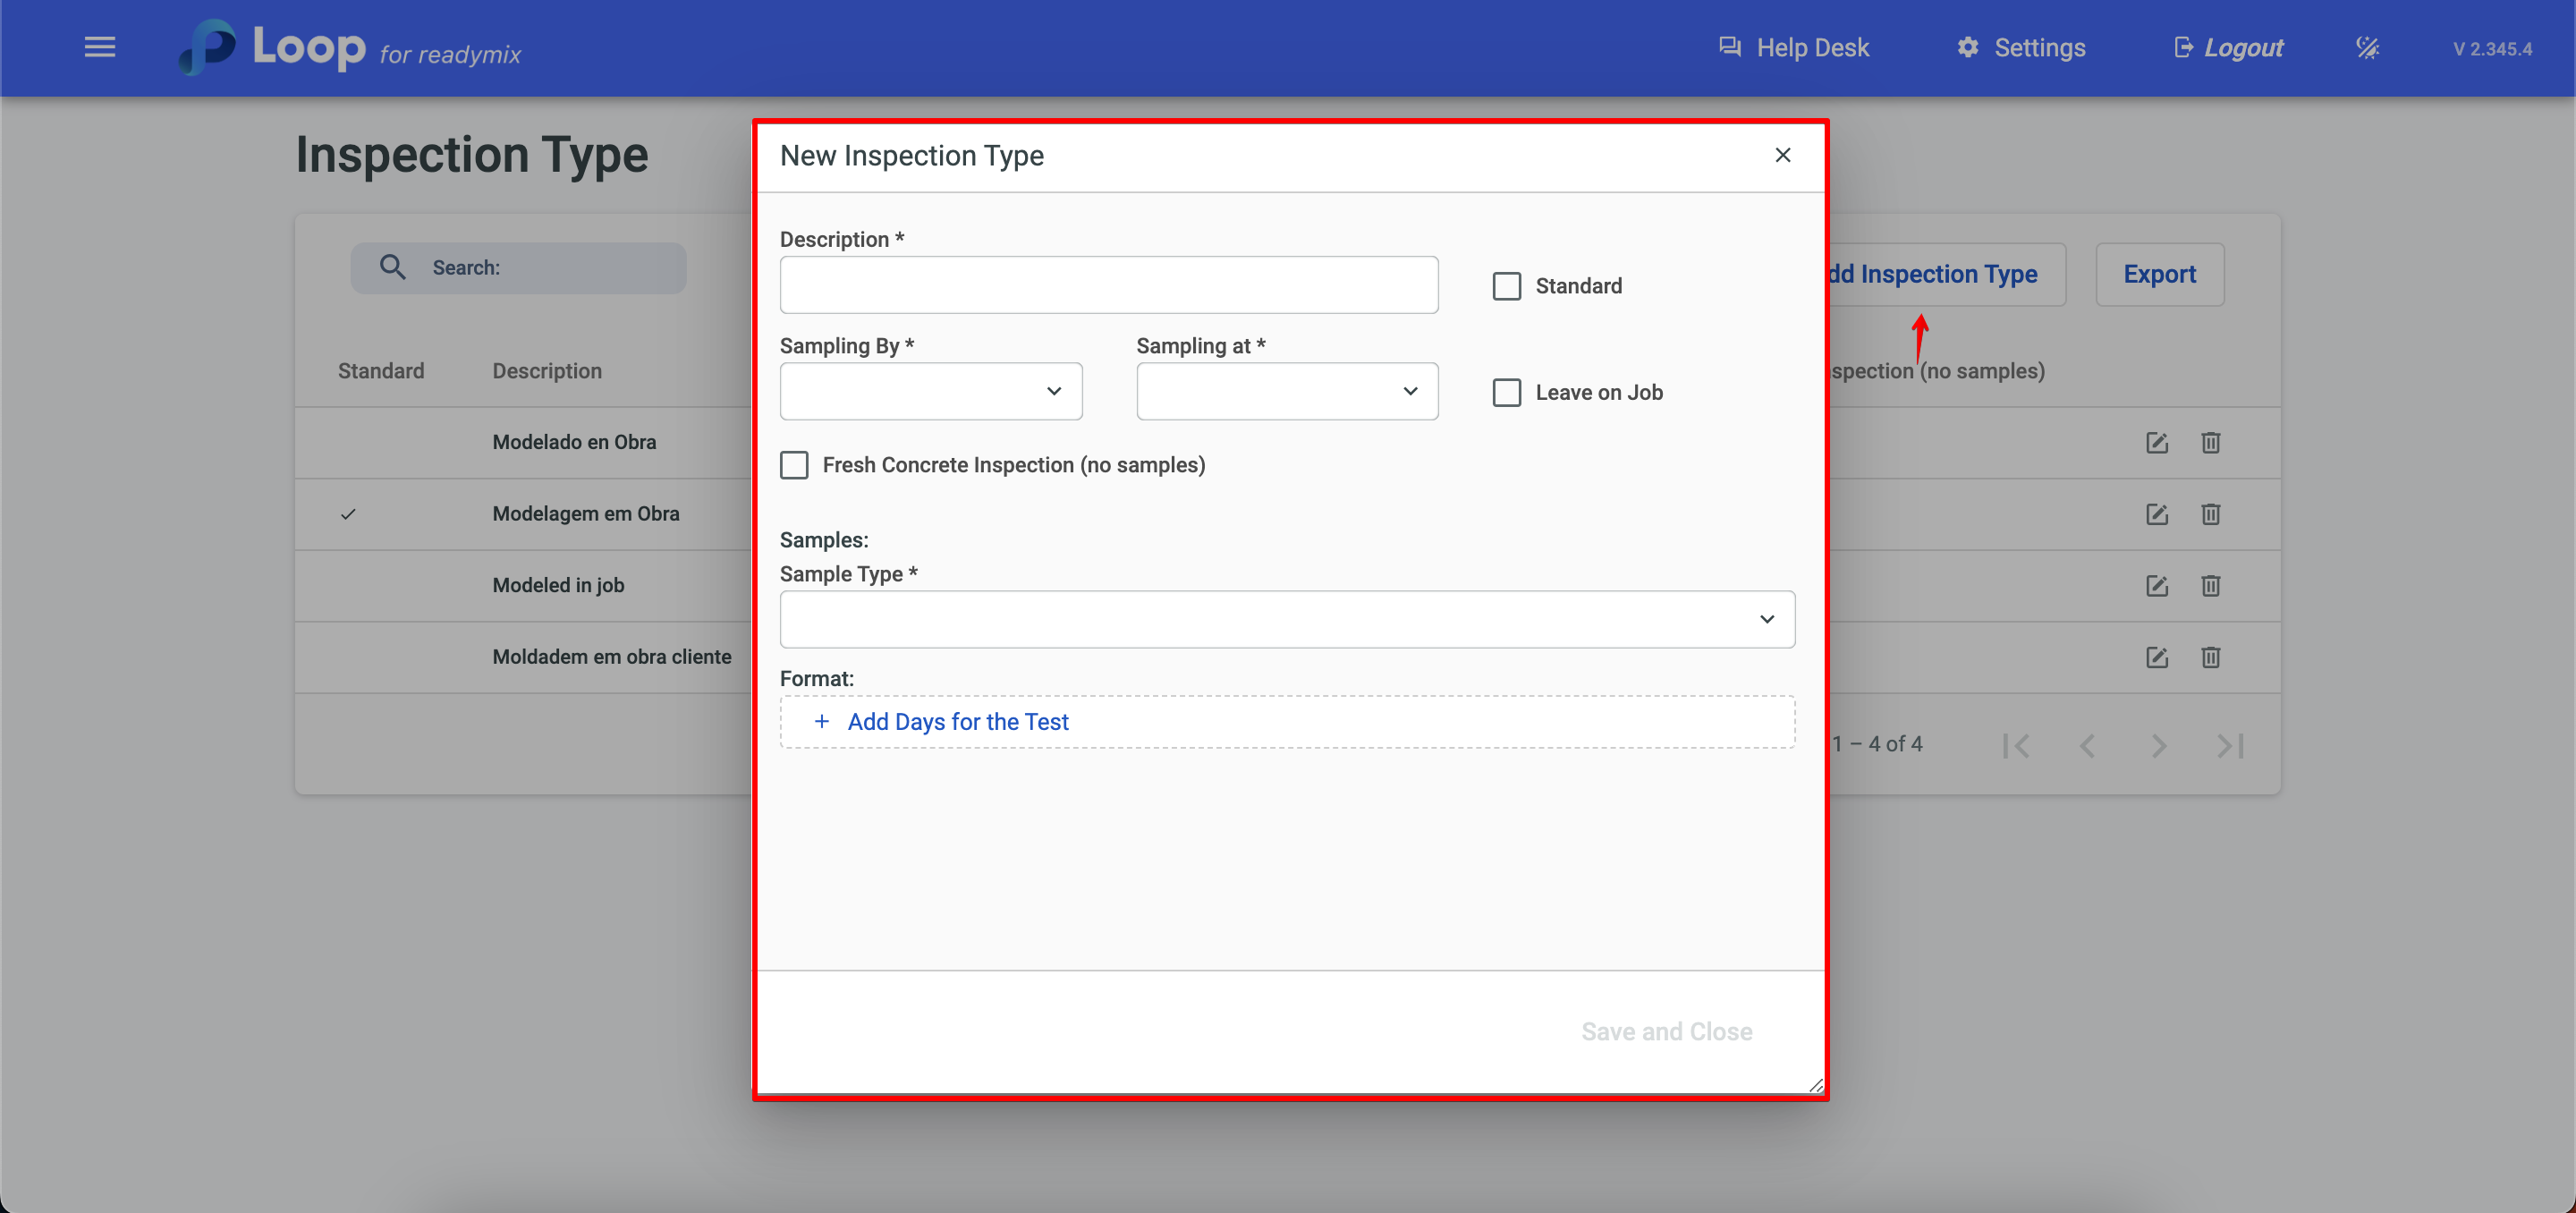Click edit icon for Modelado en Obra row
Screen dimensions: 2576x1213
tap(2156, 442)
